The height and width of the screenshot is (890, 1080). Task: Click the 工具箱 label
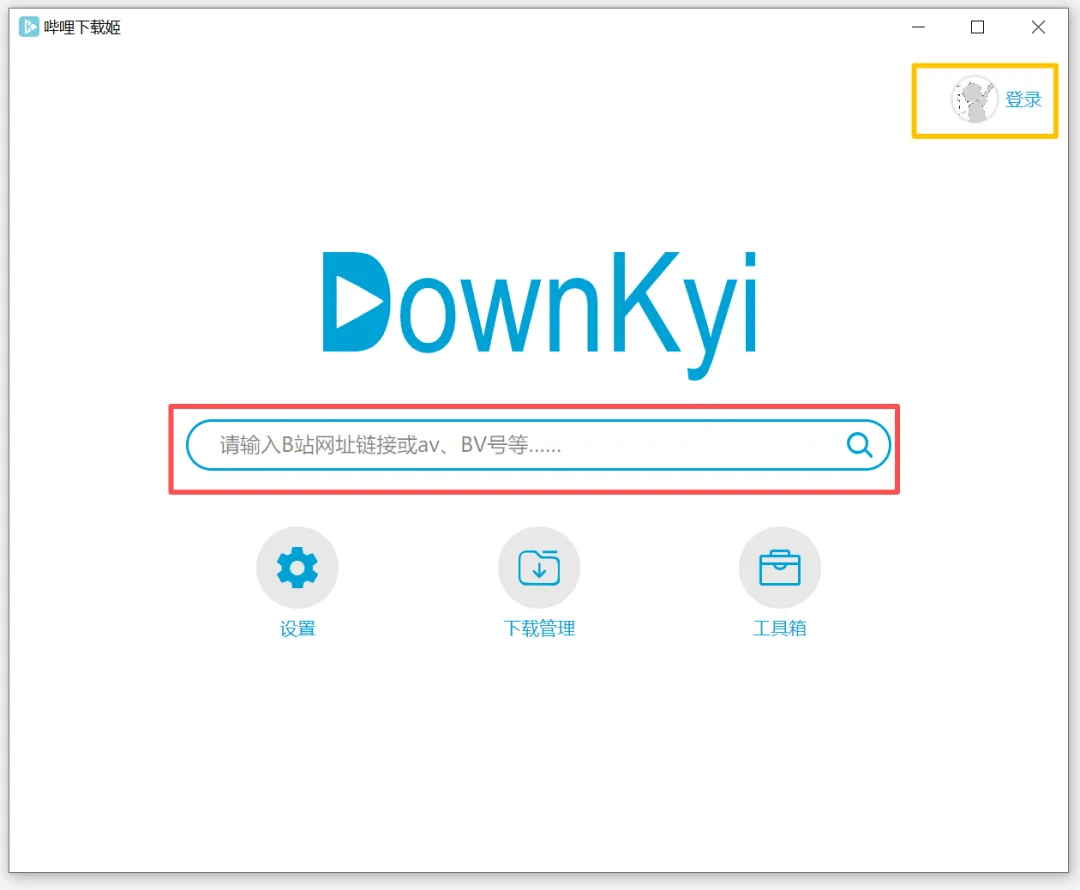[x=780, y=628]
